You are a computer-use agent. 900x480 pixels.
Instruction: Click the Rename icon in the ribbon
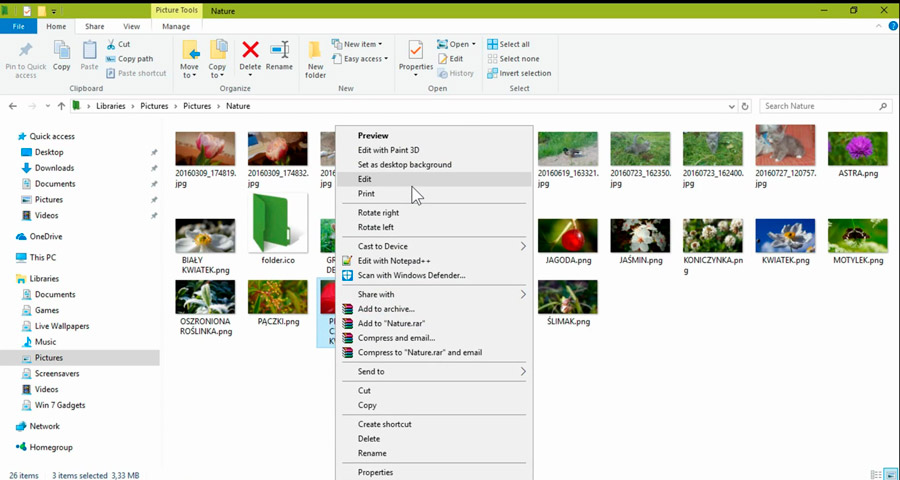280,51
